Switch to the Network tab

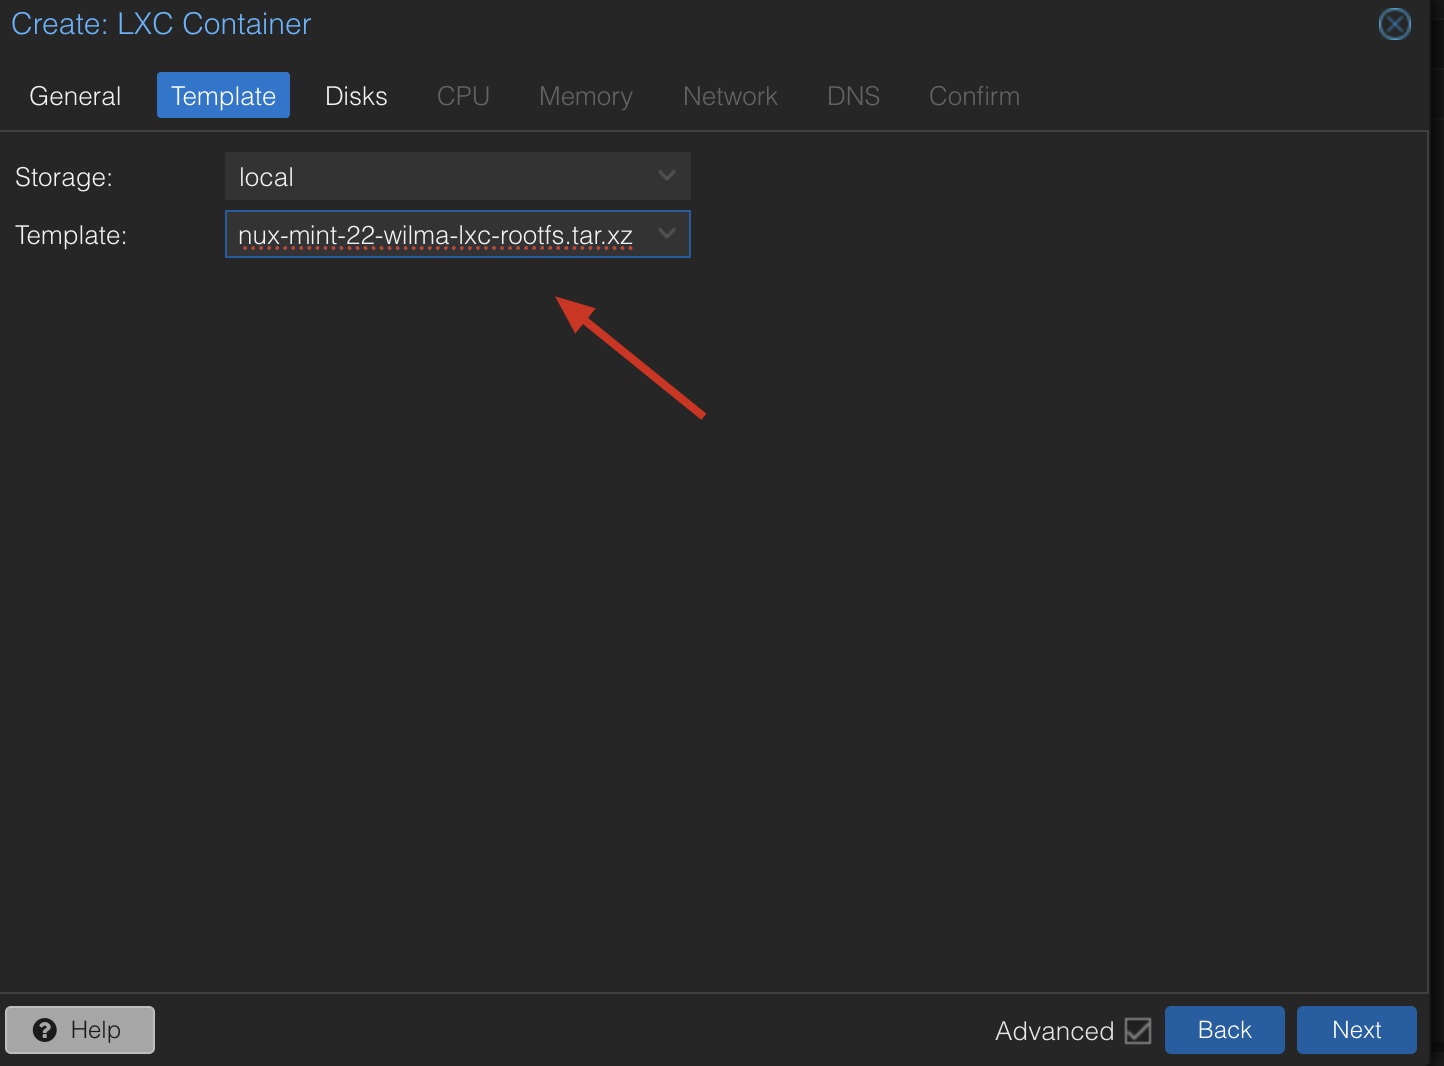click(730, 96)
